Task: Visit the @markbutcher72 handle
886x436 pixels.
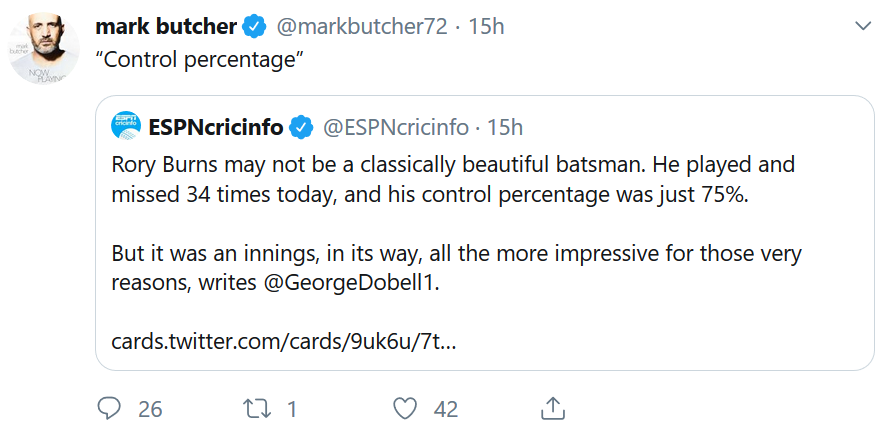Action: tap(367, 26)
